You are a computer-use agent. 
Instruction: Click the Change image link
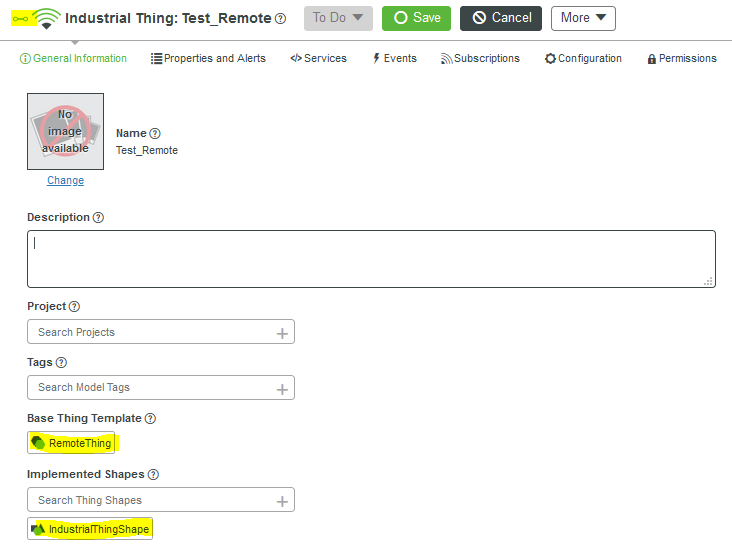(x=65, y=181)
